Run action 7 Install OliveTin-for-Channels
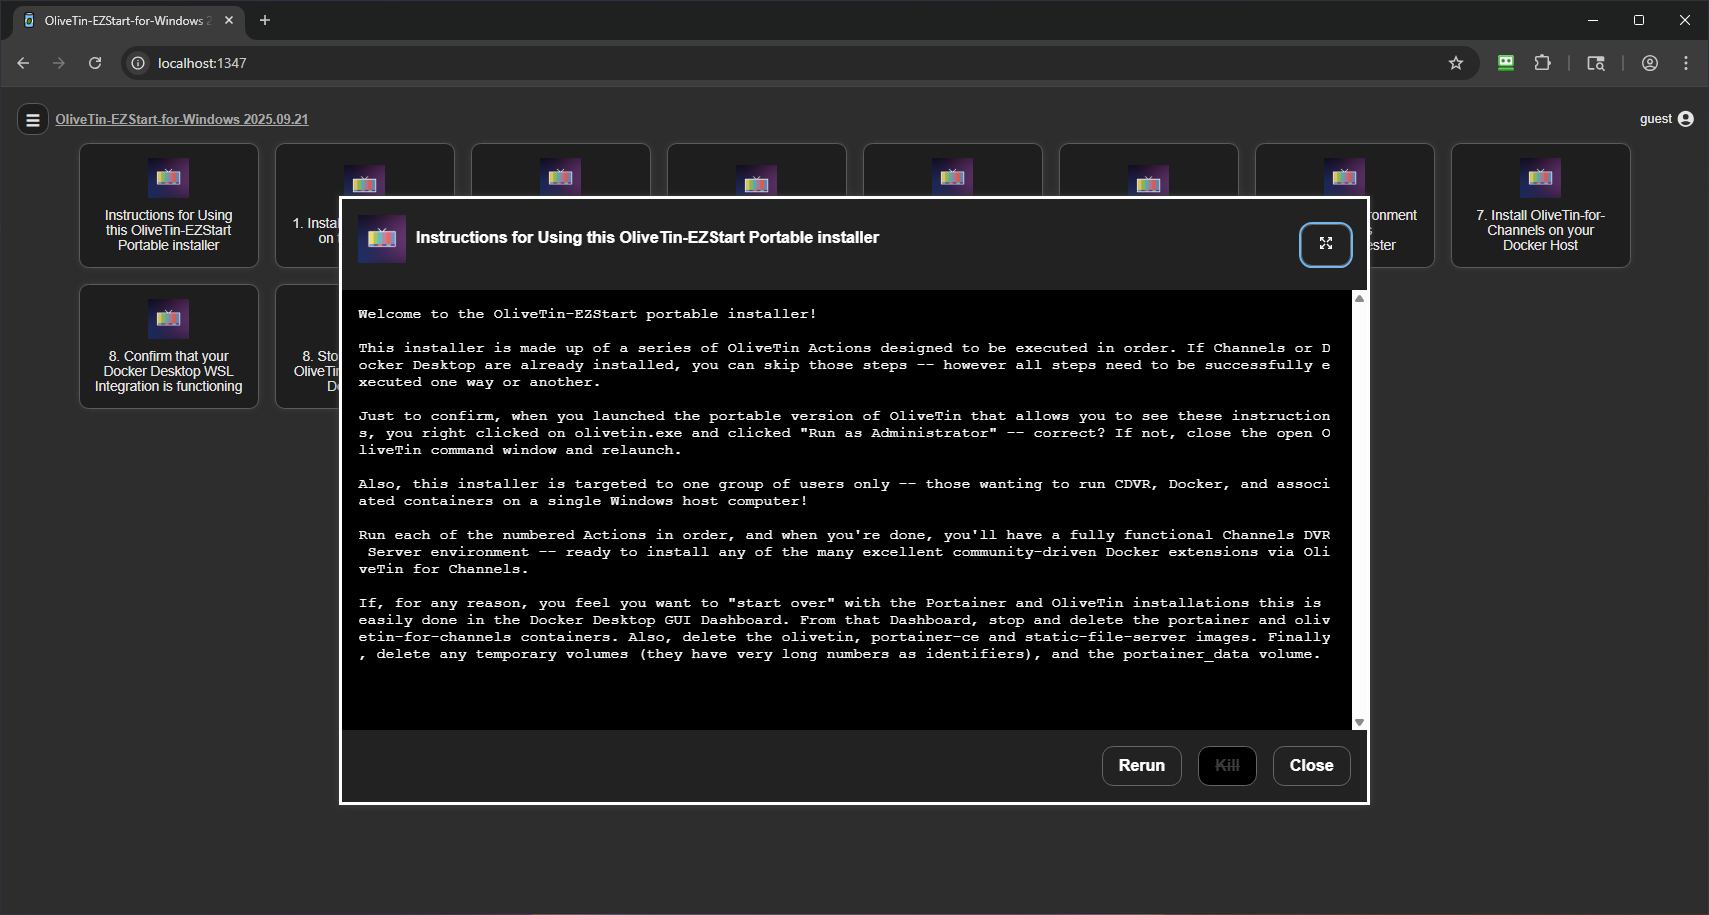Viewport: 1709px width, 915px height. 1540,206
